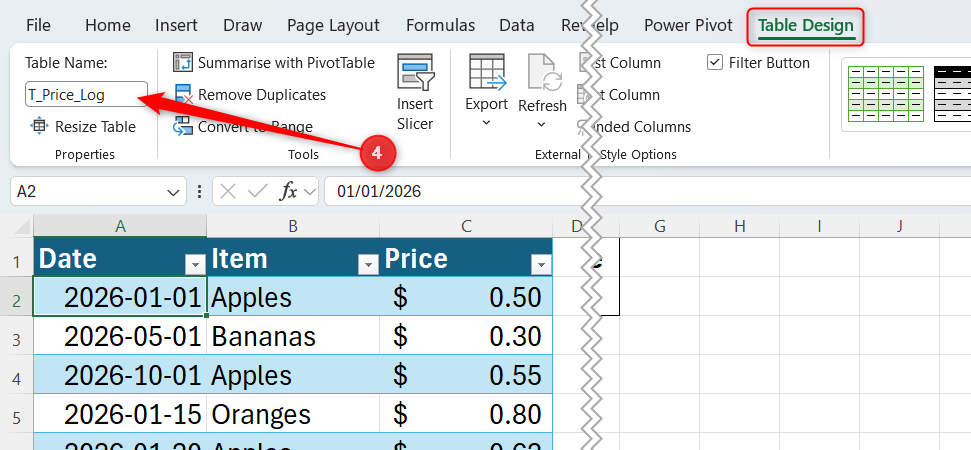Click the Remove Duplicates icon

click(x=183, y=94)
